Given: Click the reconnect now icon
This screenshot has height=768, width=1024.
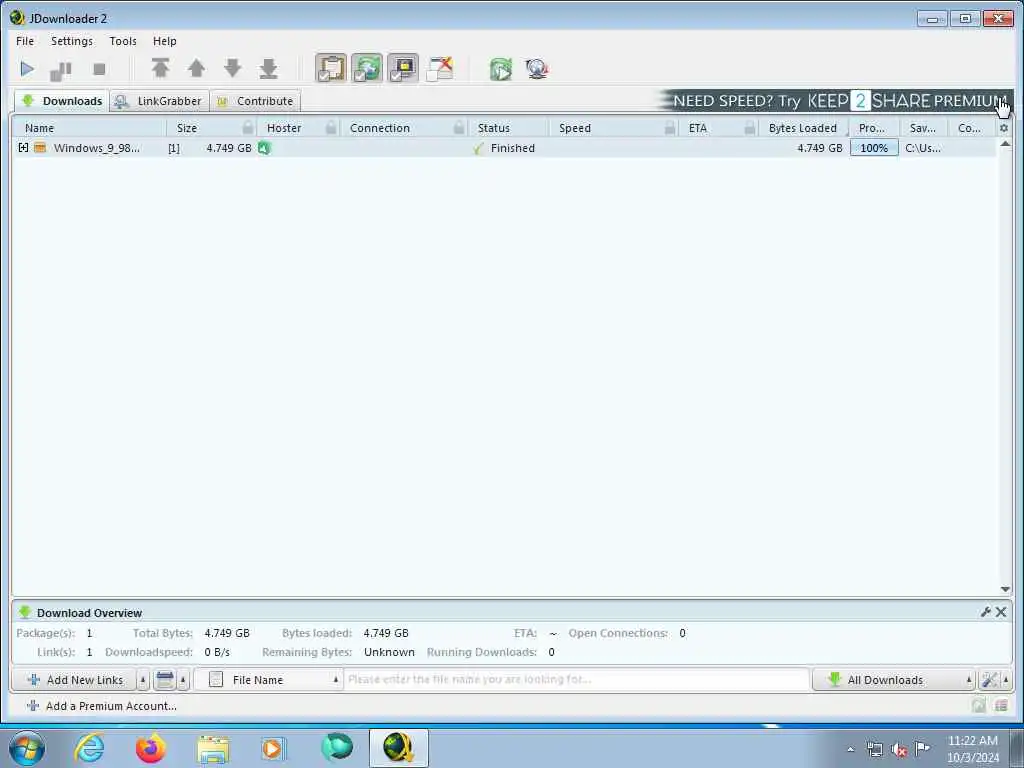Looking at the screenshot, I should click(x=501, y=69).
